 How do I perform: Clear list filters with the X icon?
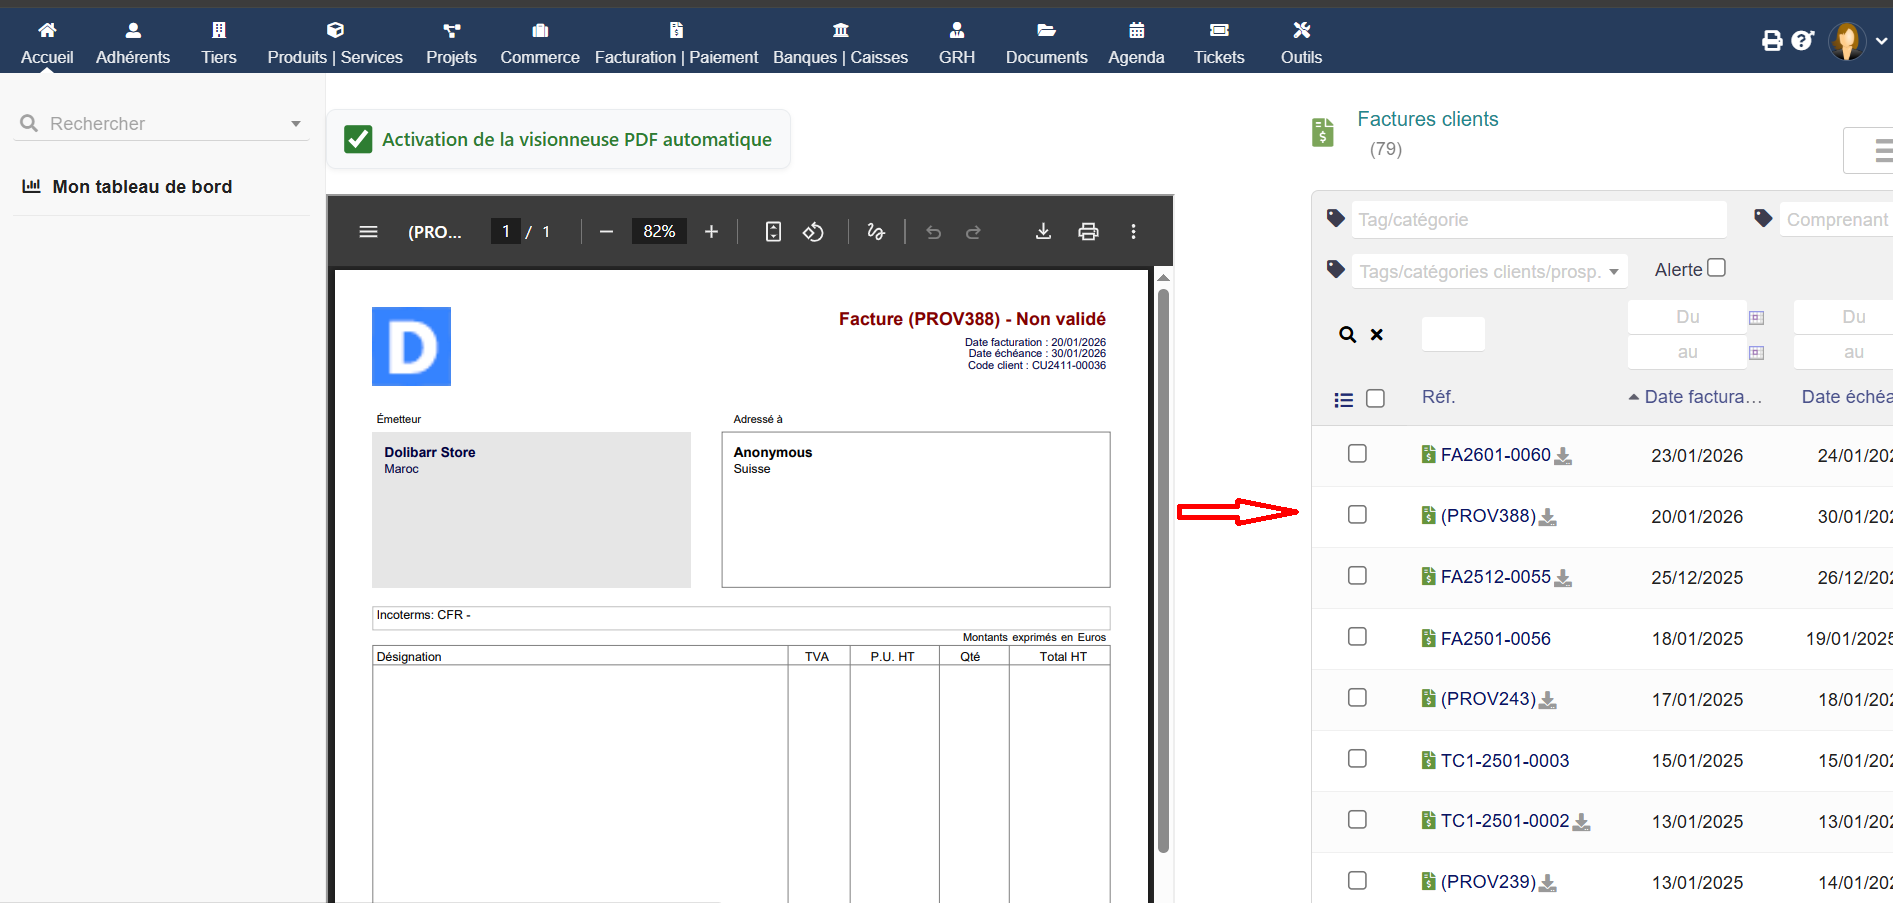click(x=1377, y=335)
